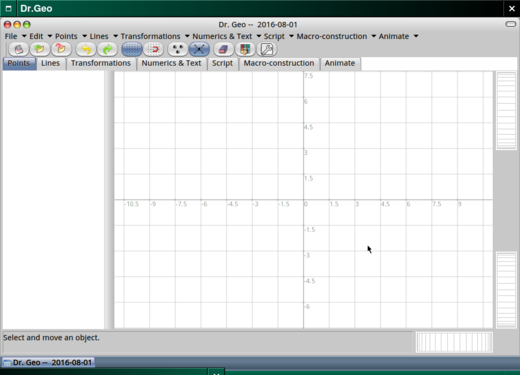Switch to the Points tab
This screenshot has width=520, height=375.
pos(19,63)
